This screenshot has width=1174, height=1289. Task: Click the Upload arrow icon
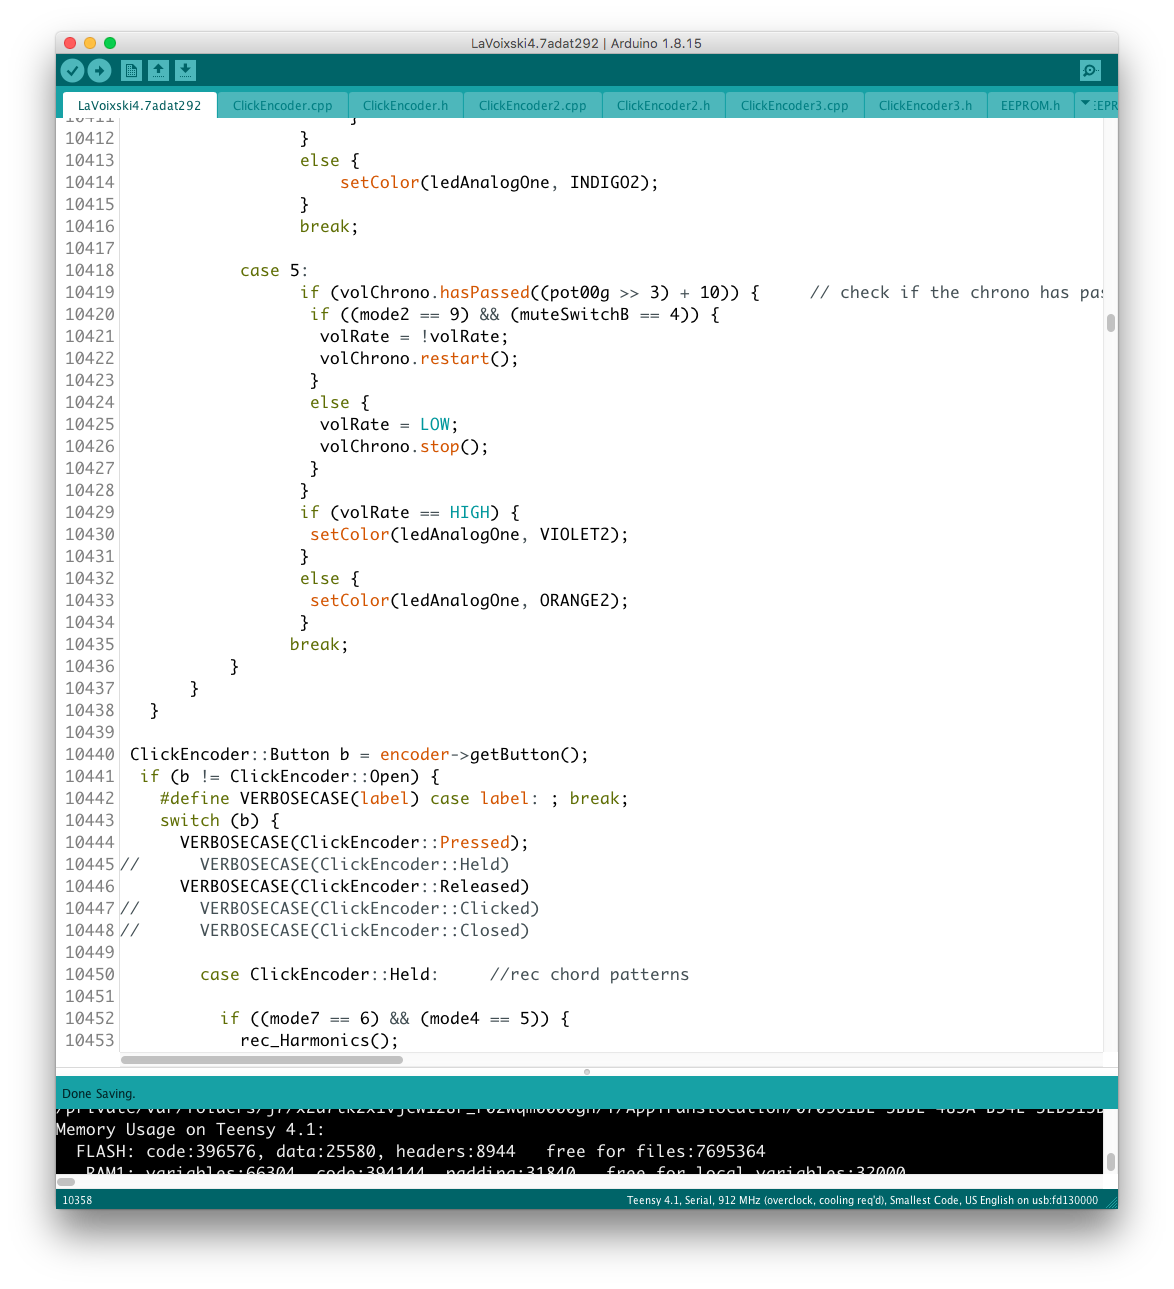(x=99, y=70)
